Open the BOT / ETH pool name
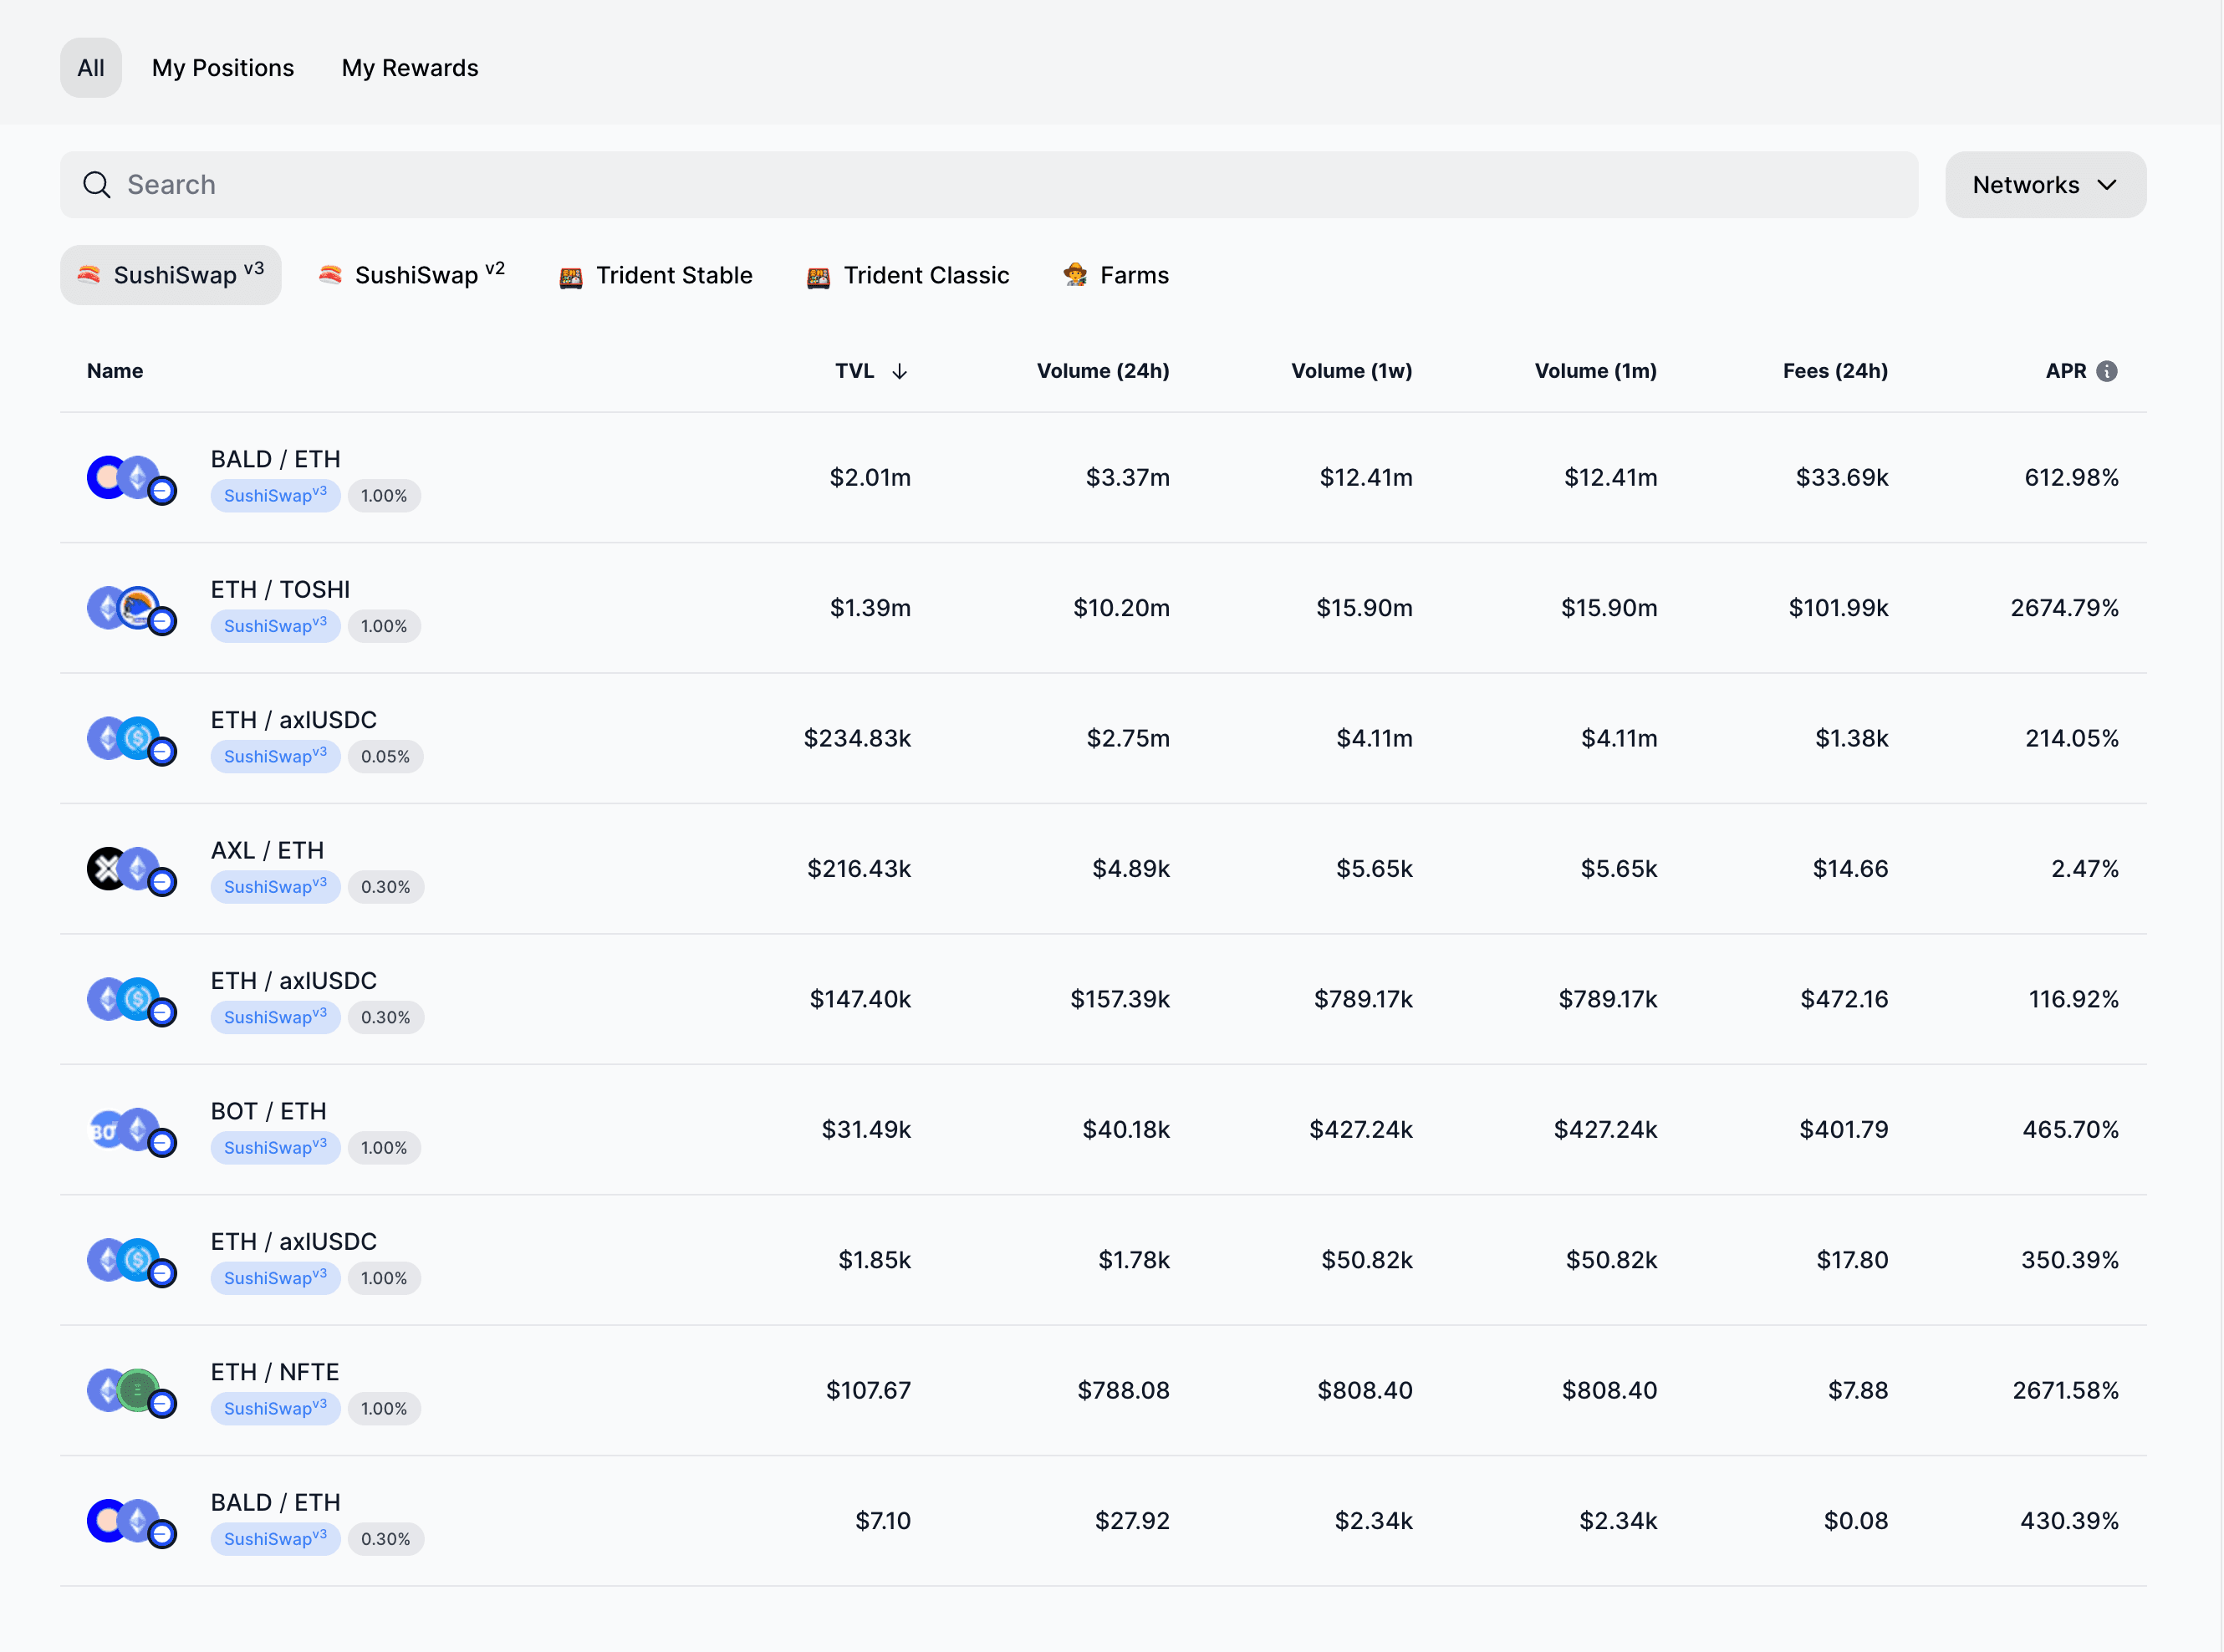 pyautogui.click(x=269, y=1112)
